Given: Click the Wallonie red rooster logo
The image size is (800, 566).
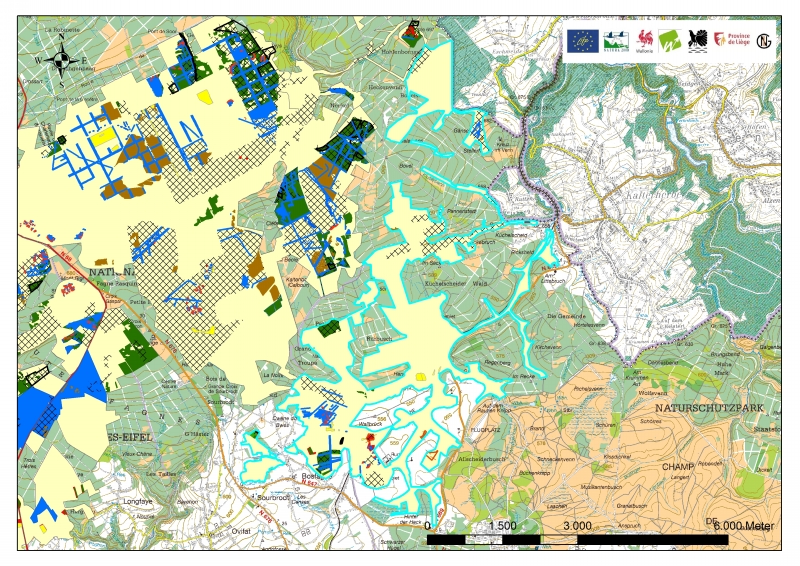Looking at the screenshot, I should click(645, 40).
